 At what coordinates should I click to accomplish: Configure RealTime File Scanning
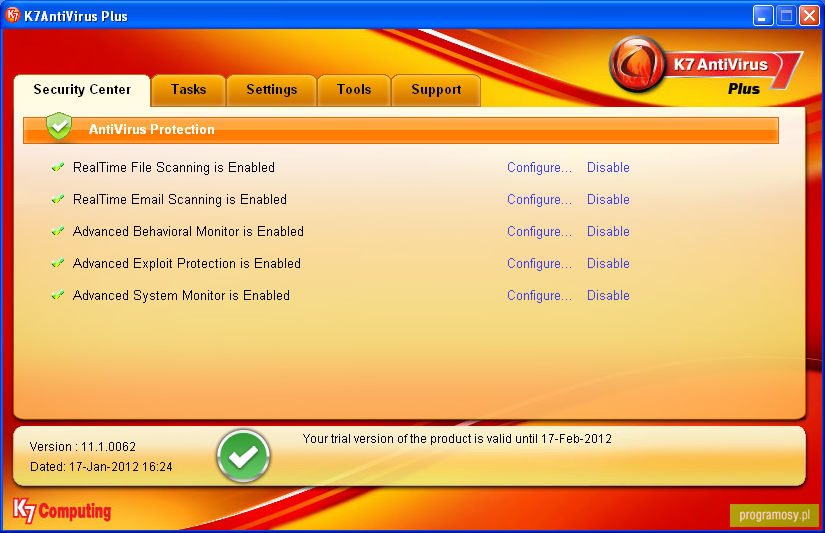(x=539, y=168)
